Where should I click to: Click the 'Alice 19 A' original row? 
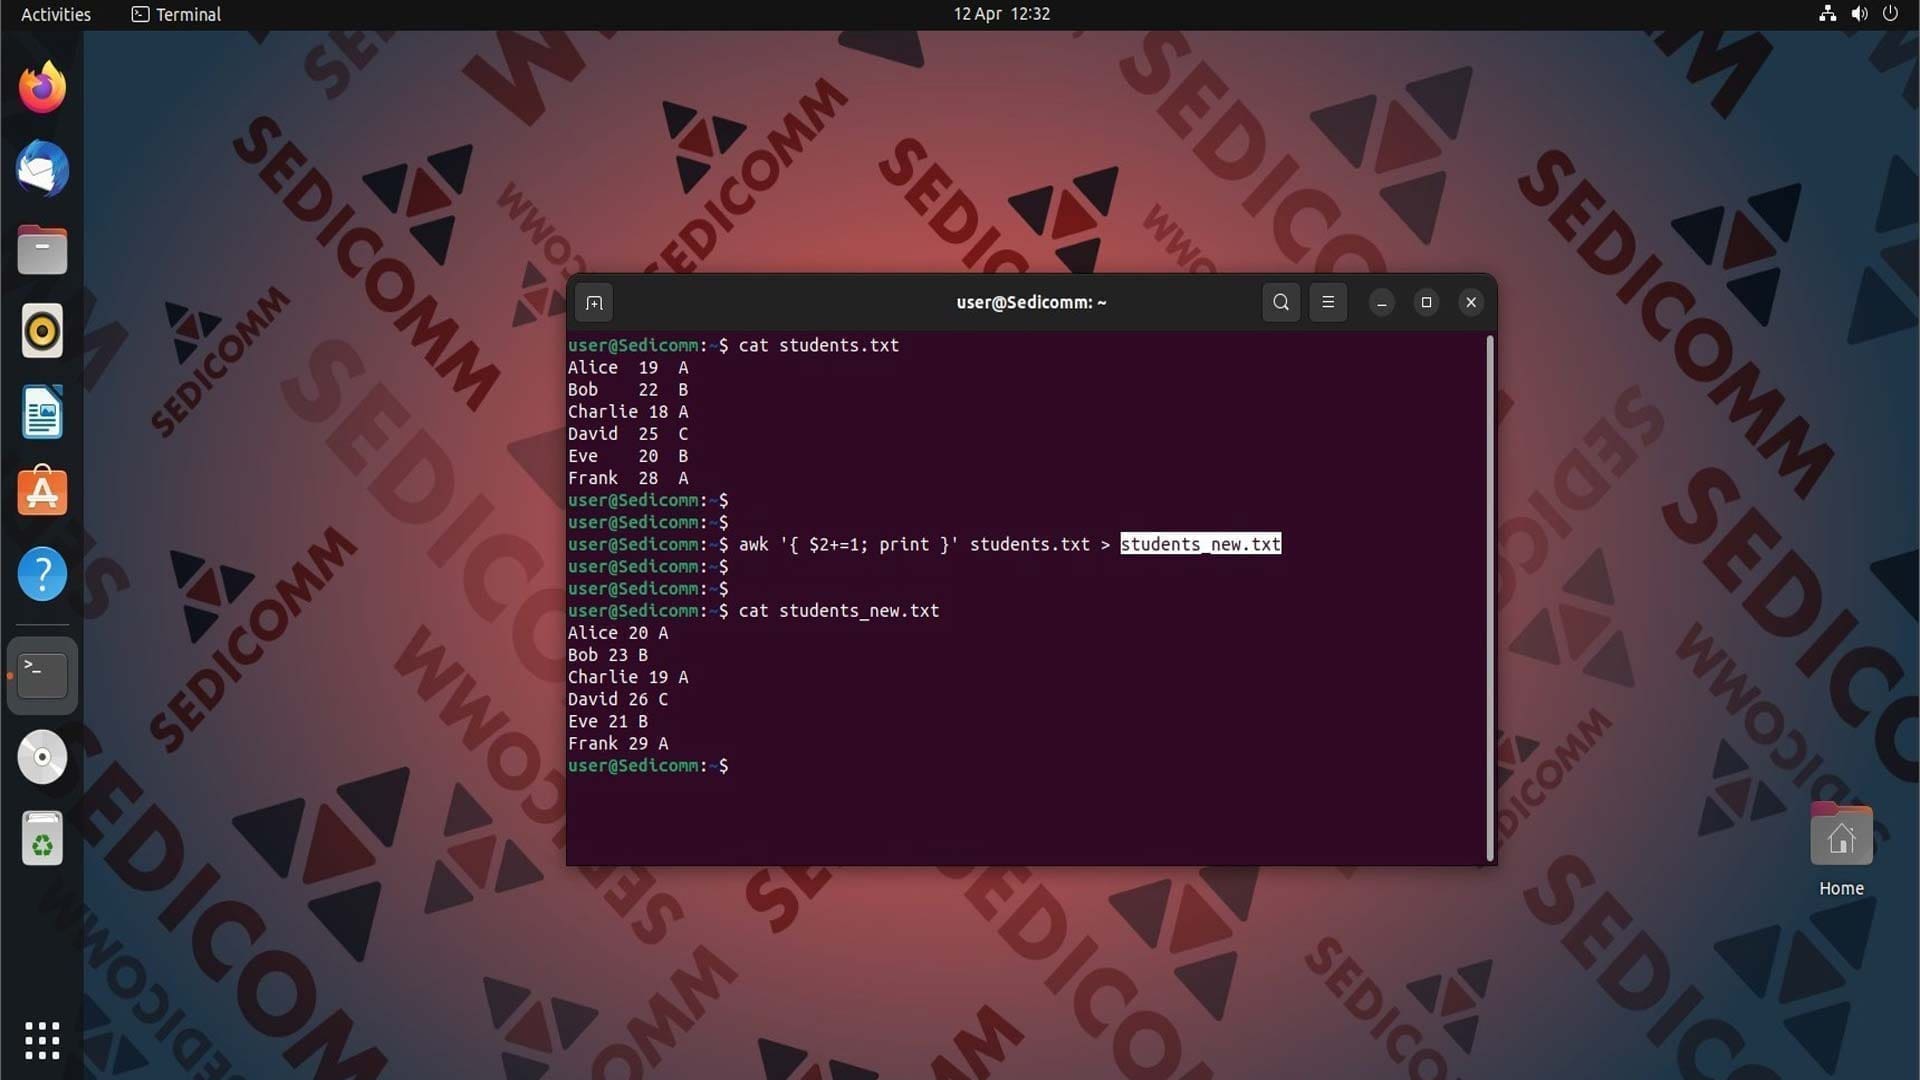point(628,368)
